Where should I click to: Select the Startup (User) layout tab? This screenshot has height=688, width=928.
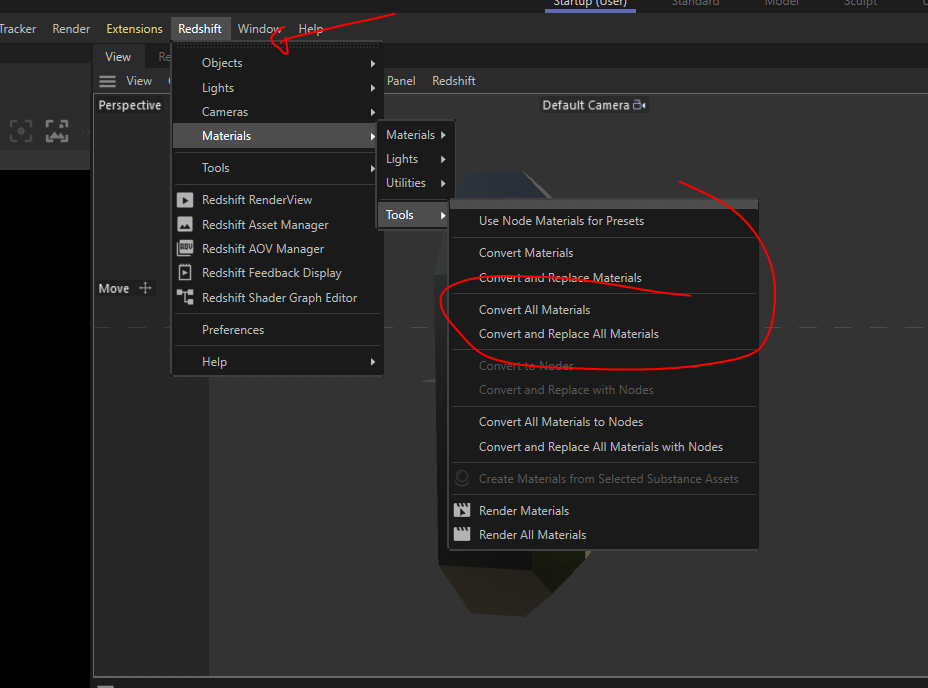(590, 4)
